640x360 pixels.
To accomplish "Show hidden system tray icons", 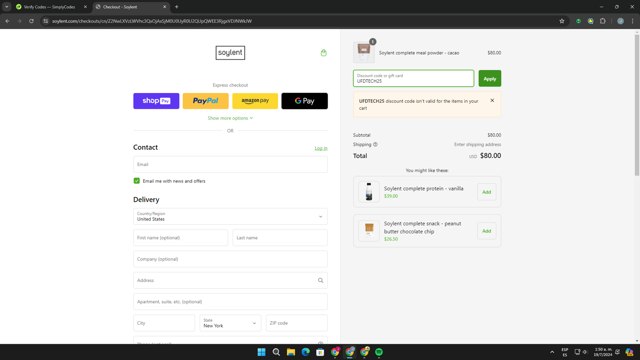I will coord(552,352).
